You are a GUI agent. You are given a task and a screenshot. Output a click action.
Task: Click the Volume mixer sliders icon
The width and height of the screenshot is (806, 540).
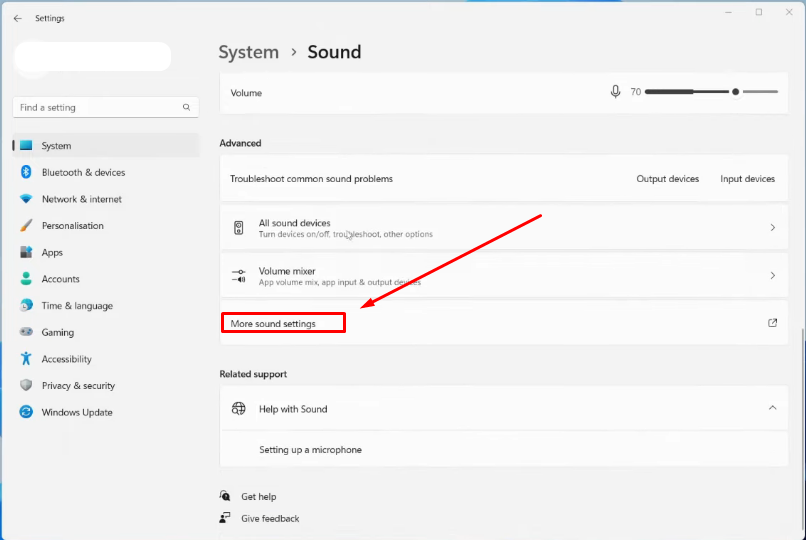239,276
